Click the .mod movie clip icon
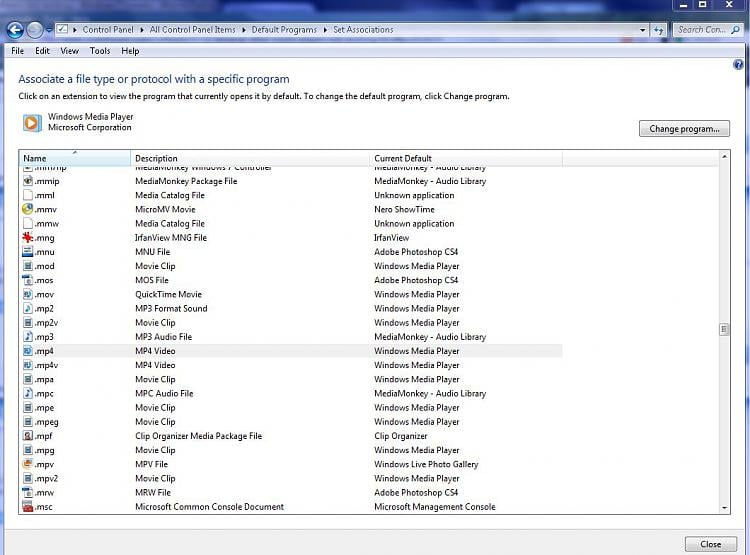 [x=28, y=266]
